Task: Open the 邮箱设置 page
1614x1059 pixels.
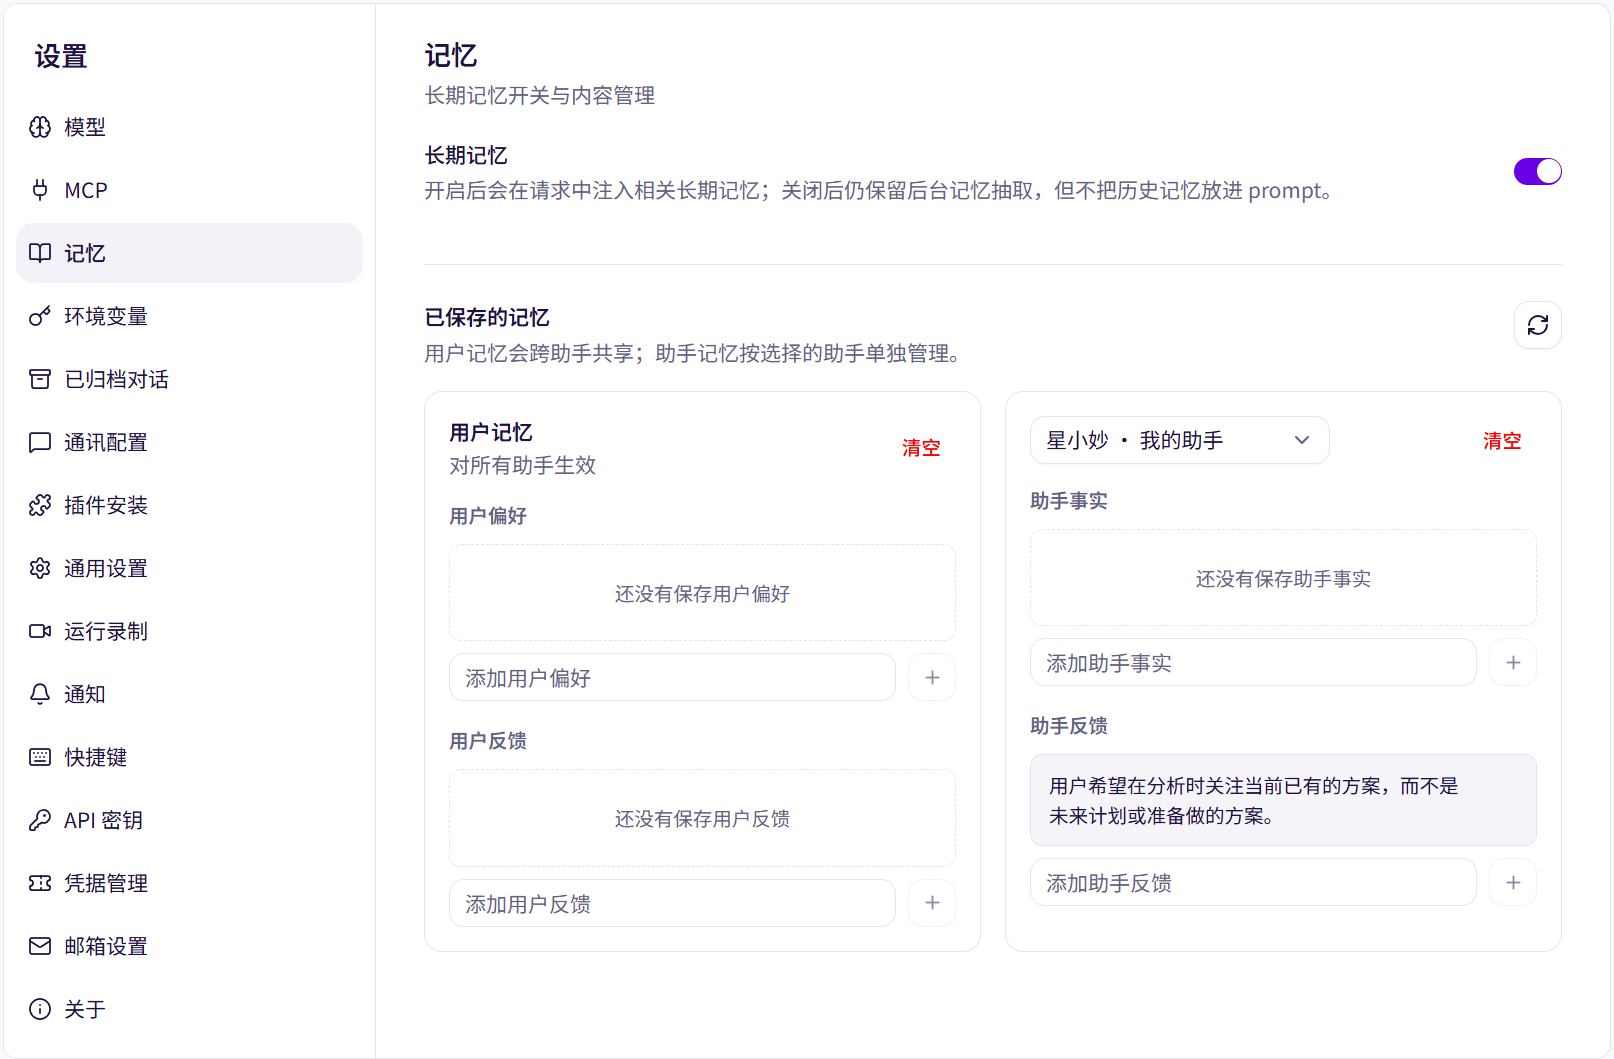Action: pos(189,946)
